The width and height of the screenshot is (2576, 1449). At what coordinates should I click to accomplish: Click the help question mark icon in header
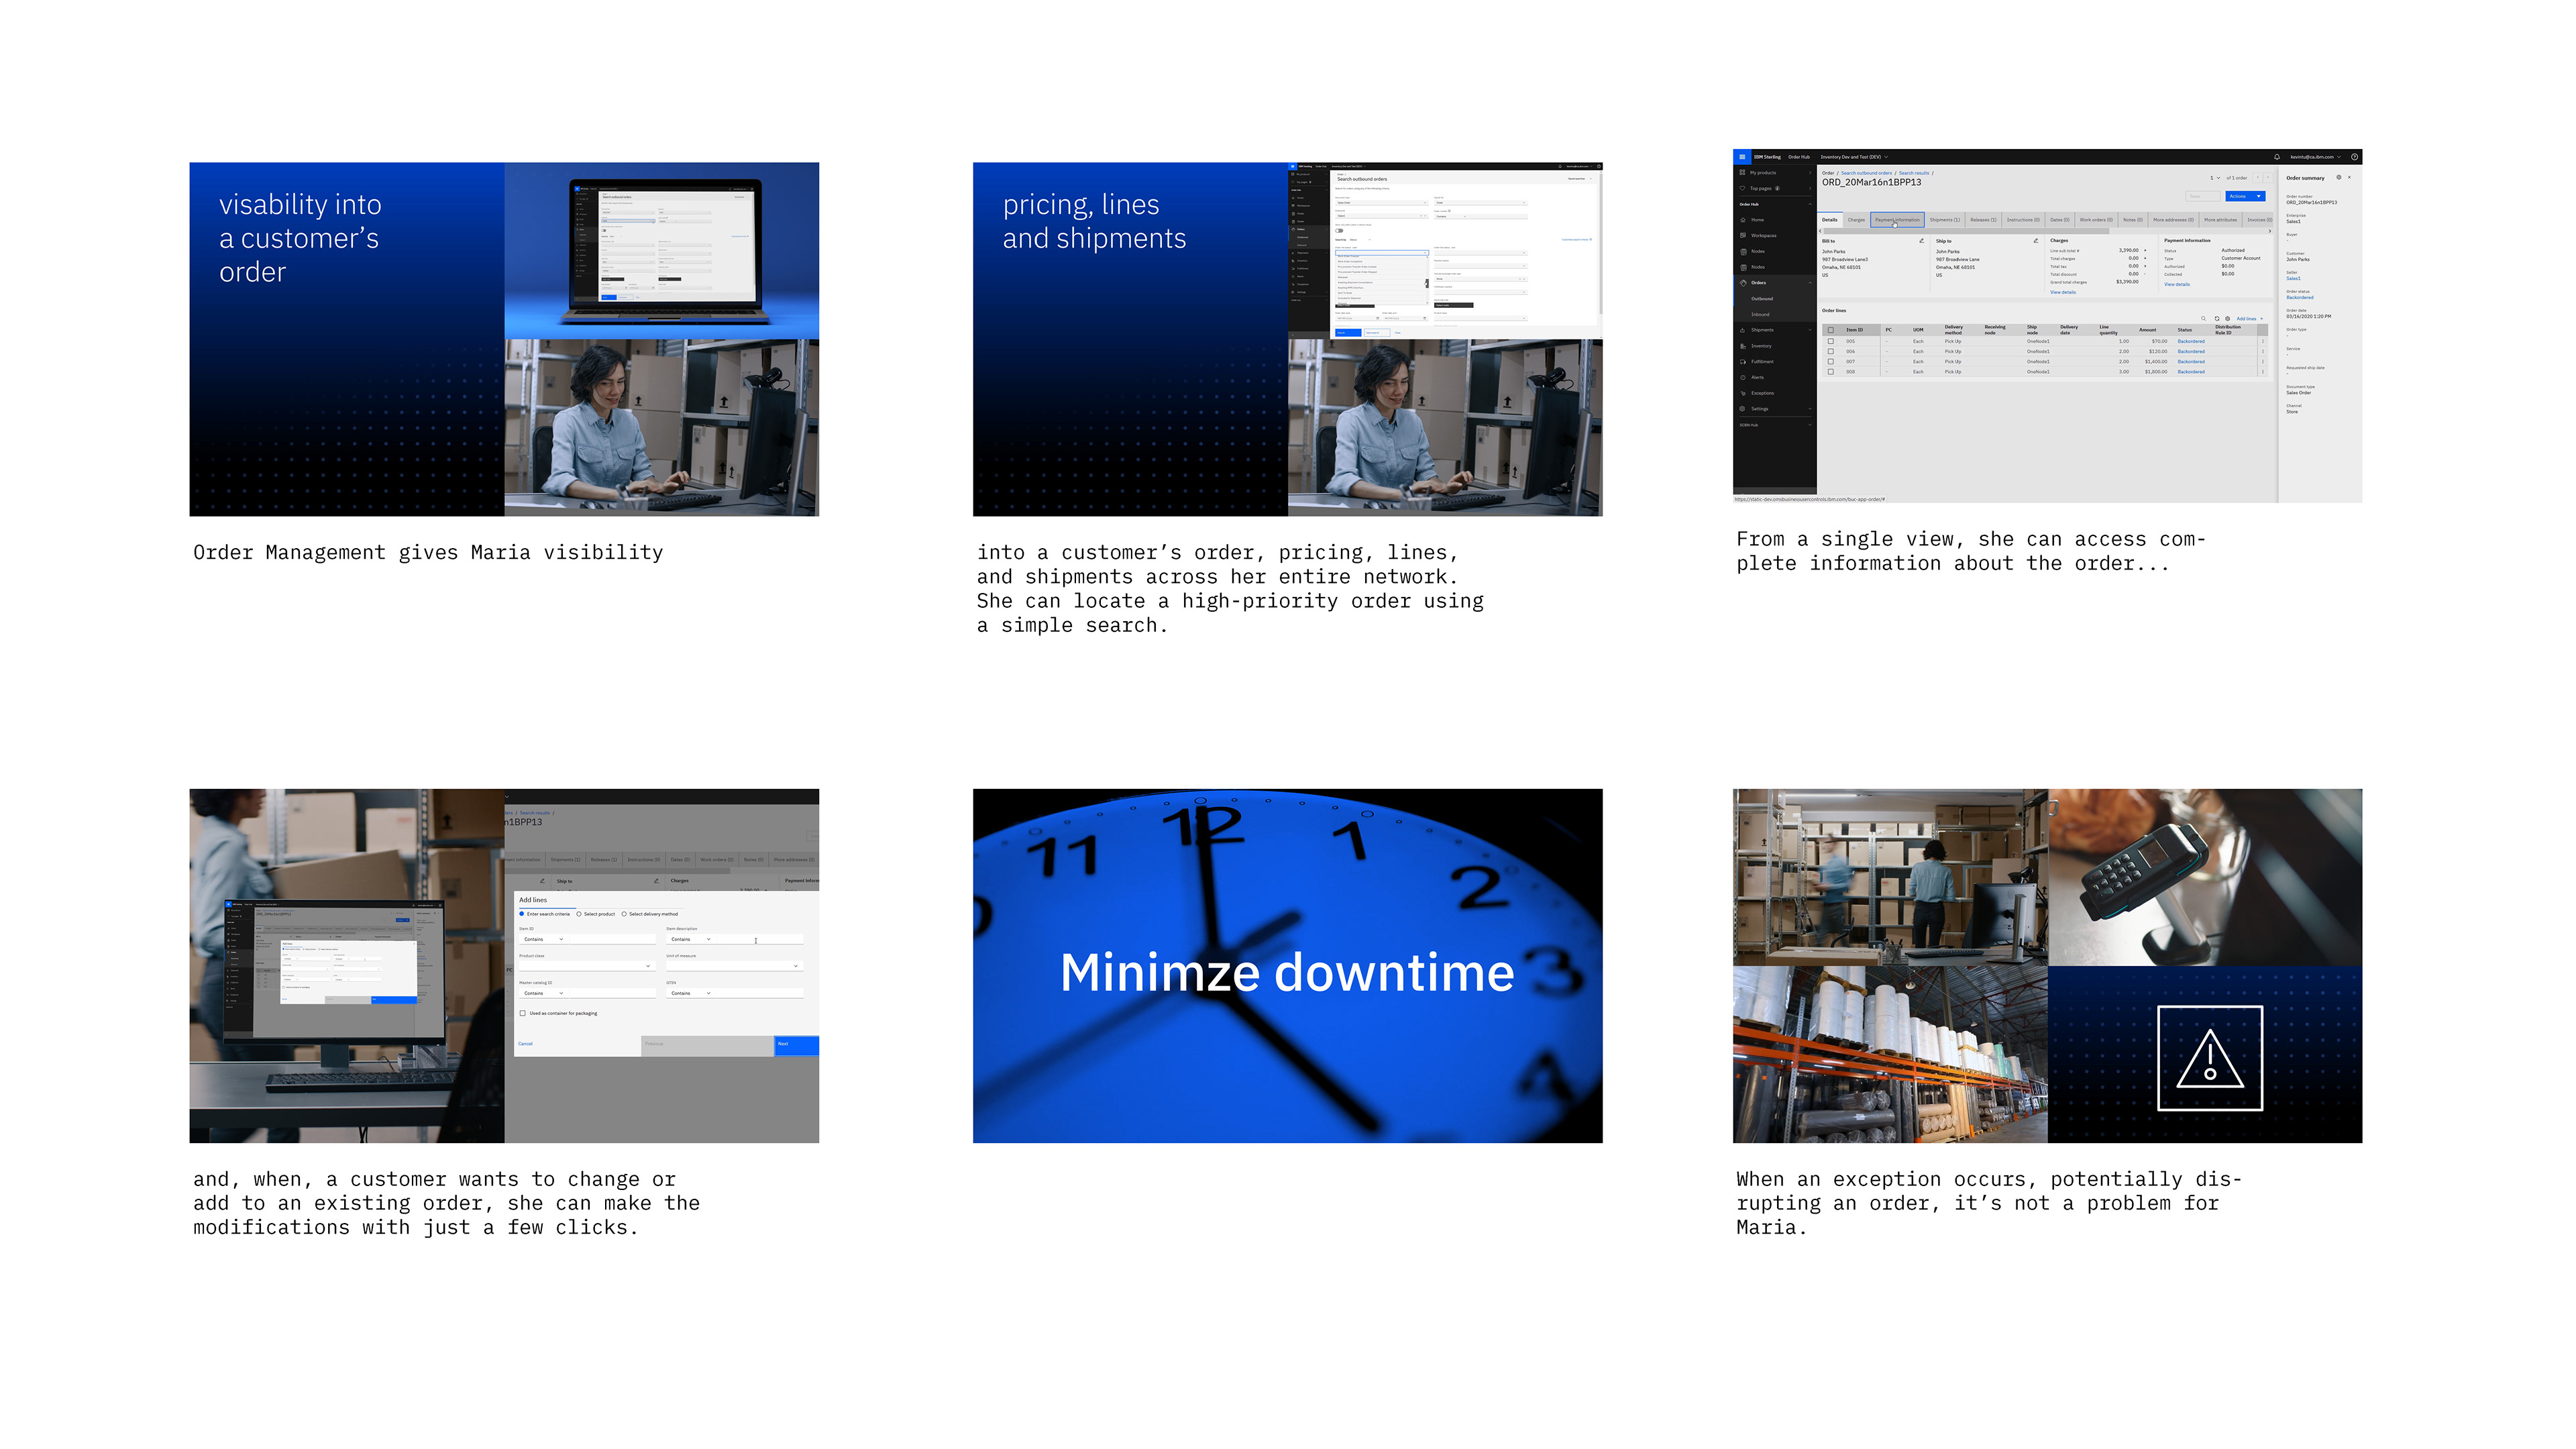click(x=2354, y=157)
